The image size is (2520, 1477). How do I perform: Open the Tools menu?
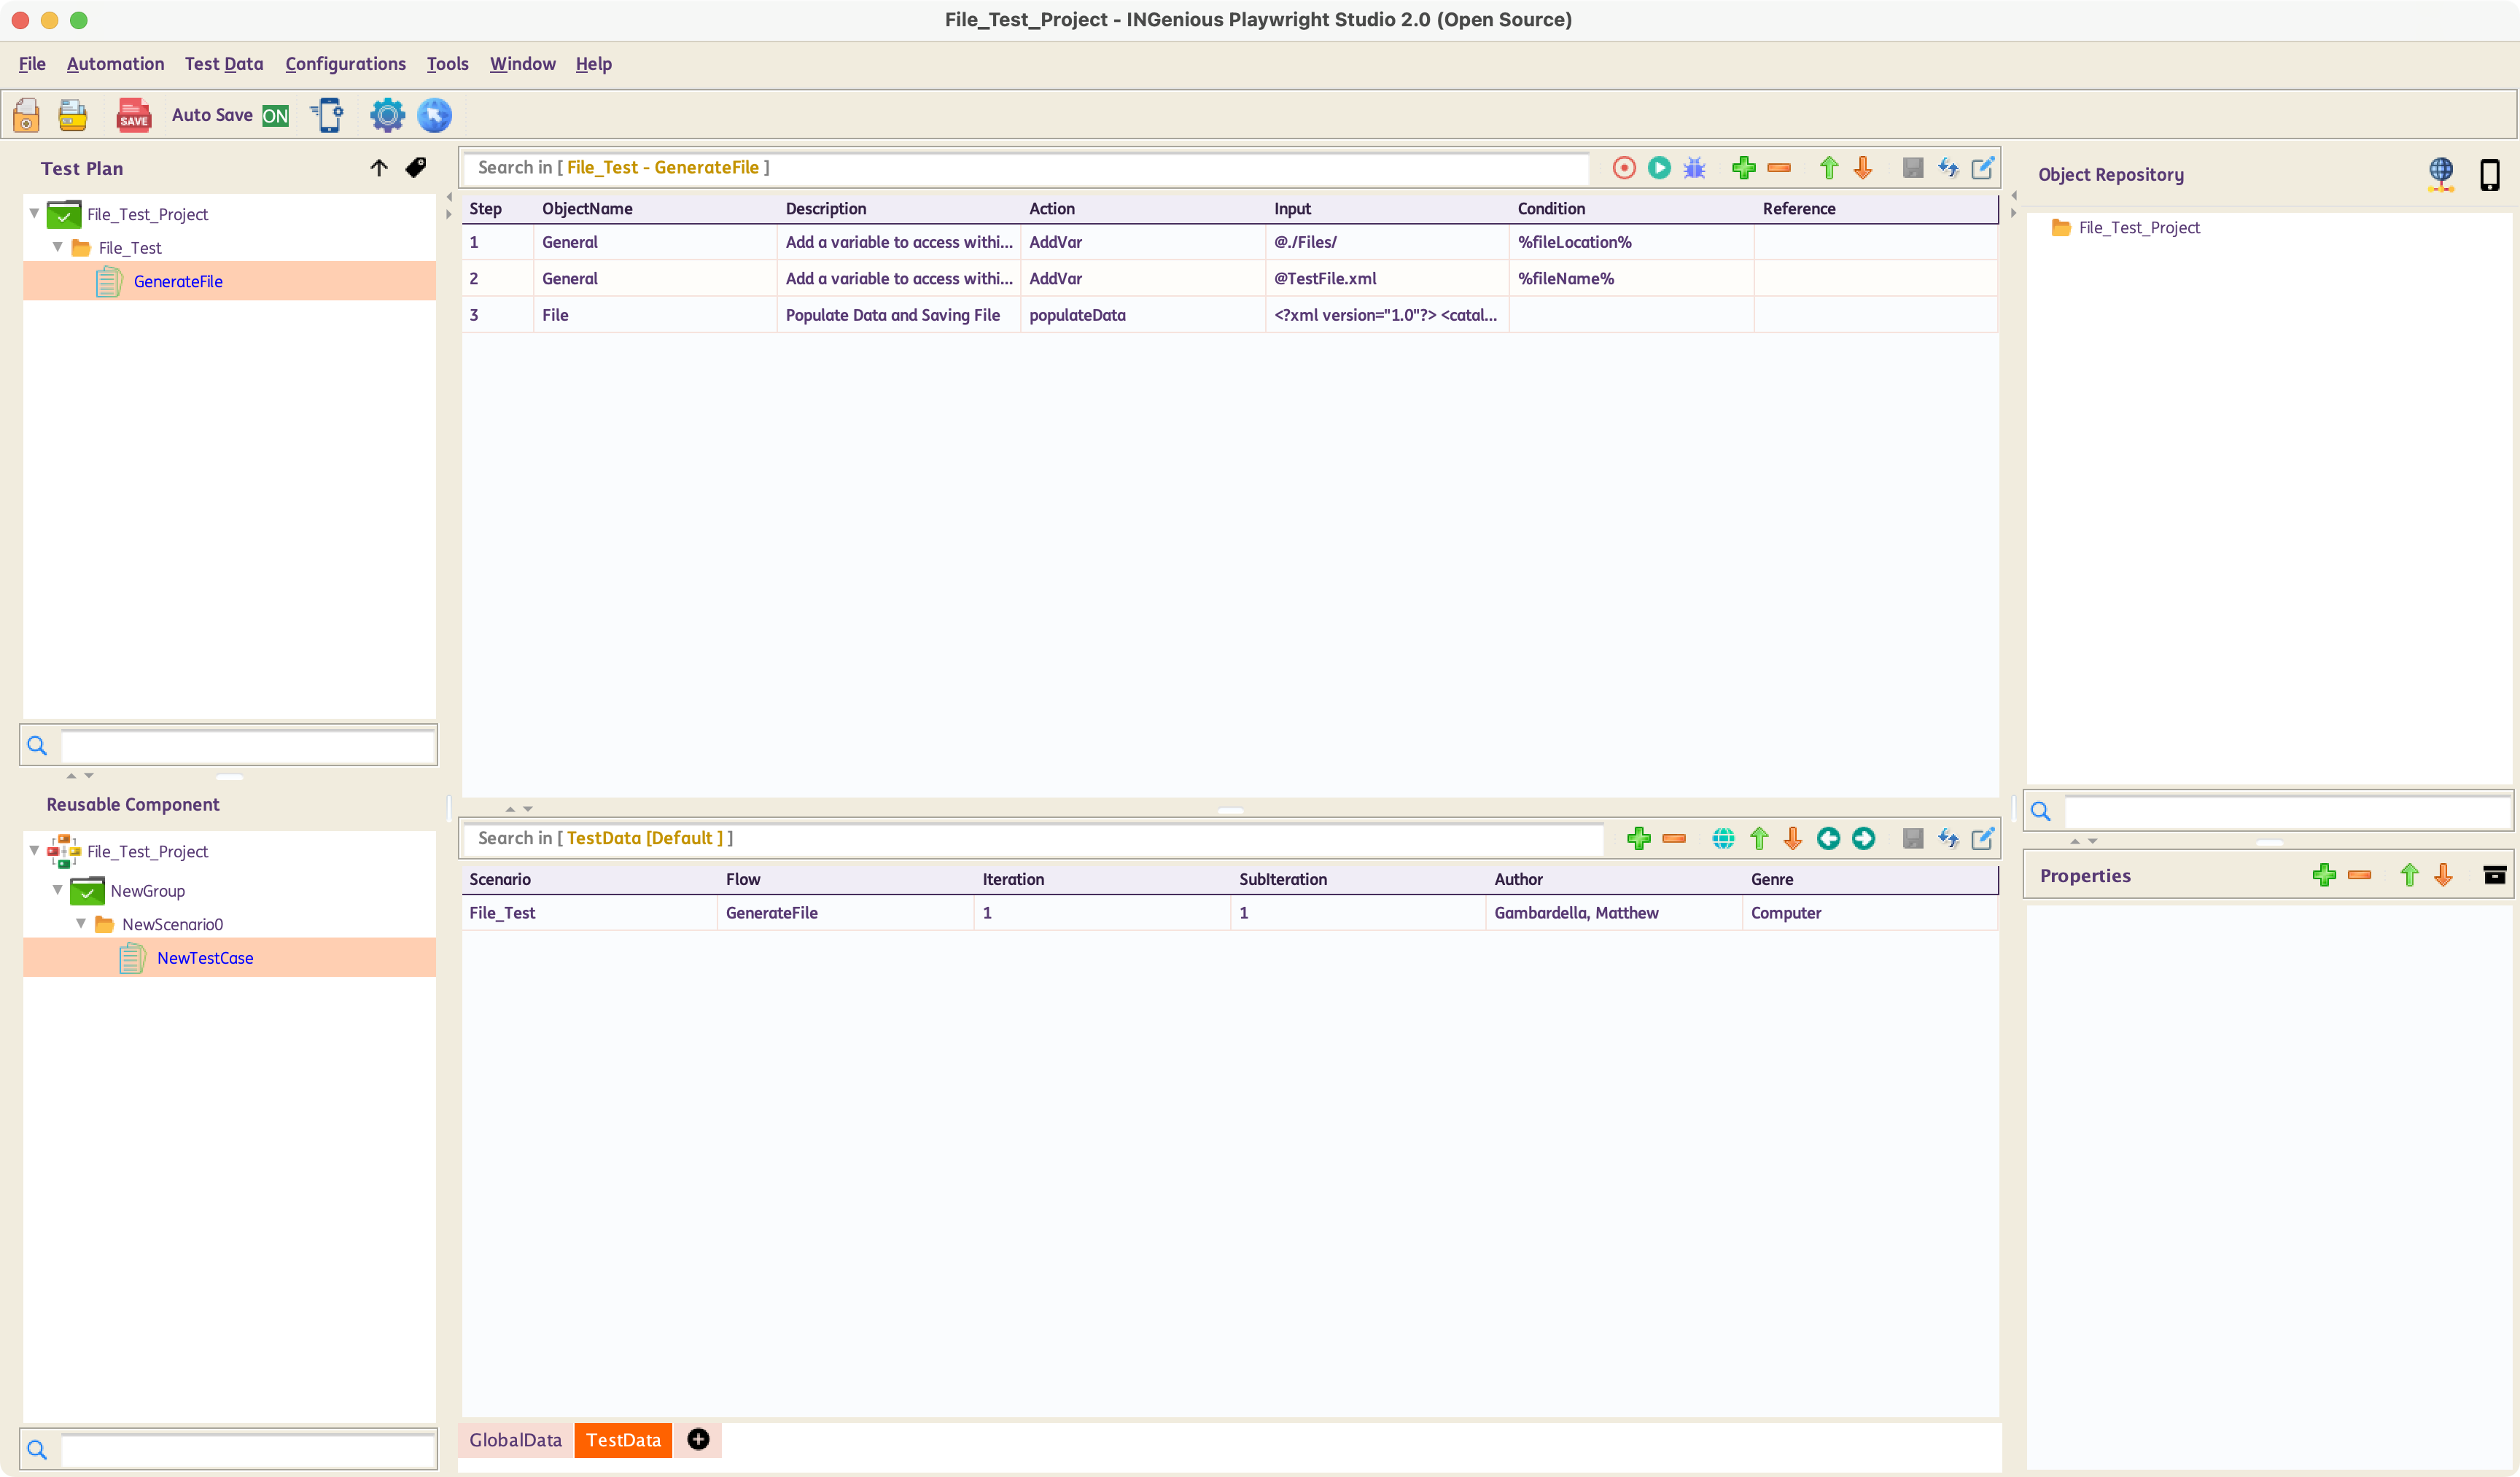(447, 64)
